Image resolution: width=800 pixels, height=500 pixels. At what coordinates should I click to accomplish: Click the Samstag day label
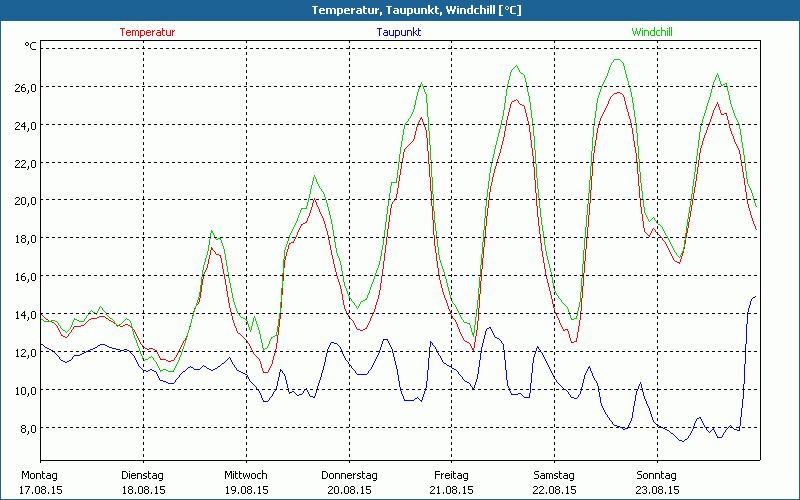(x=554, y=476)
